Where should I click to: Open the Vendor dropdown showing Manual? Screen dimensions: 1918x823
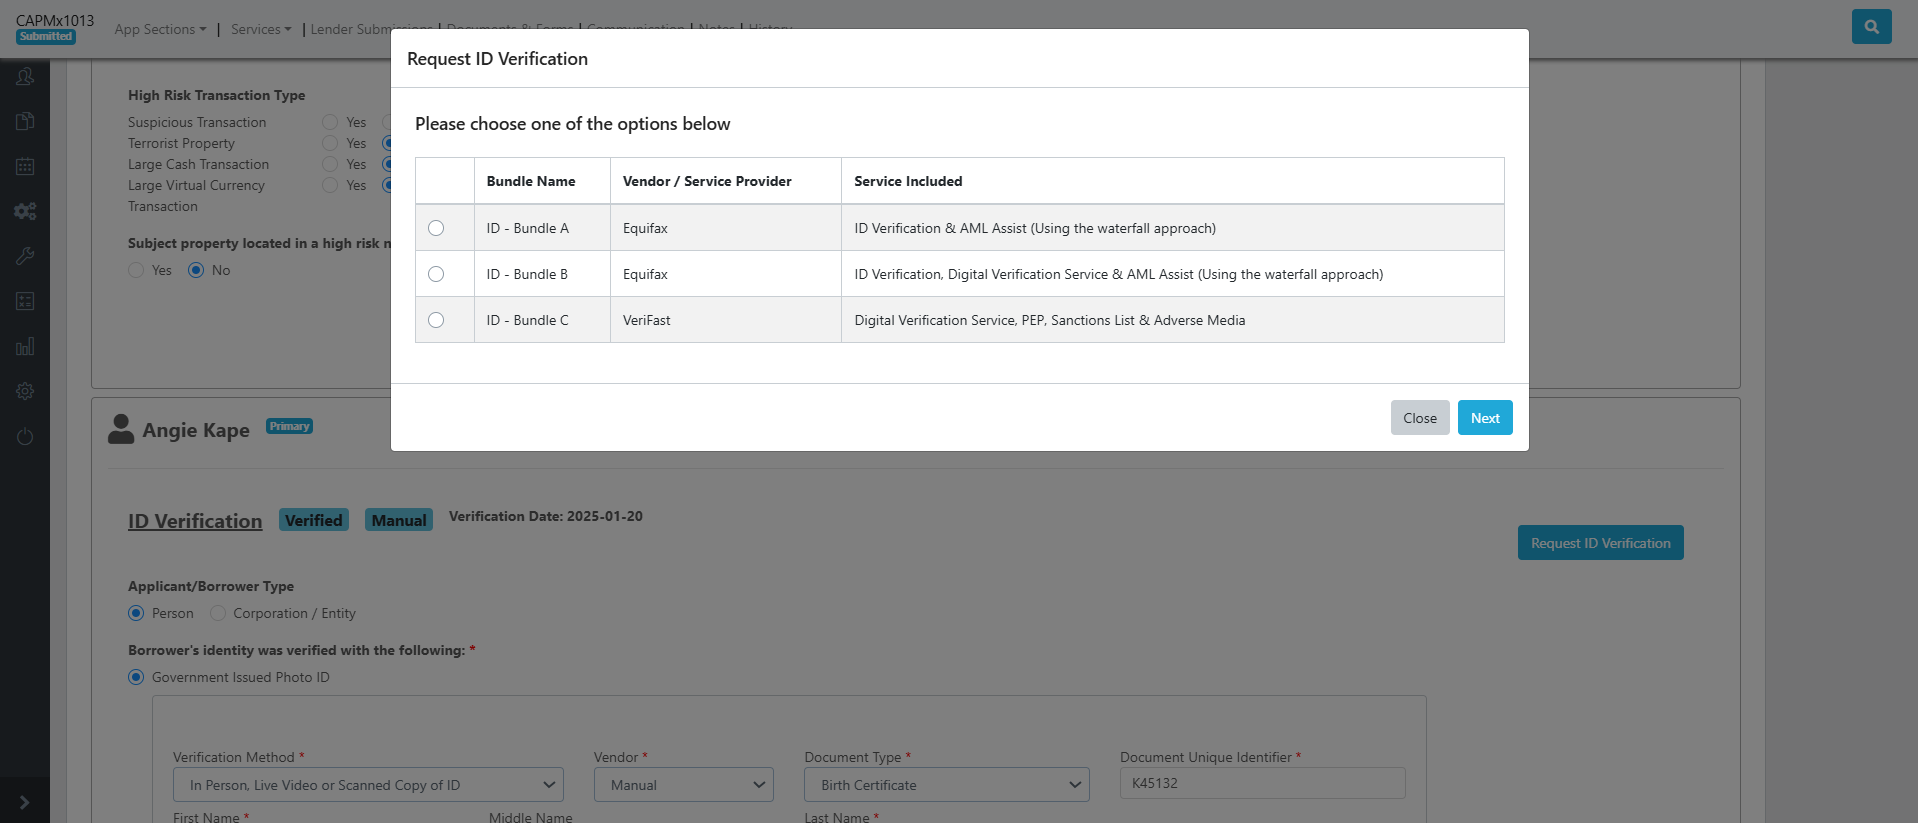[684, 785]
